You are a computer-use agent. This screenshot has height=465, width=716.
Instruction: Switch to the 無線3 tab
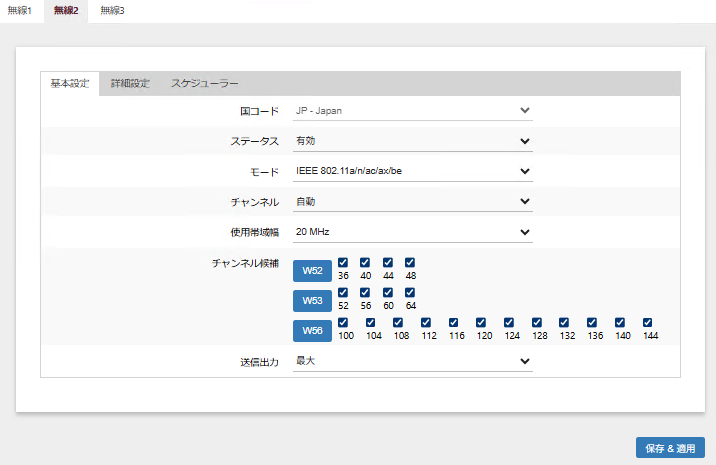pos(113,11)
